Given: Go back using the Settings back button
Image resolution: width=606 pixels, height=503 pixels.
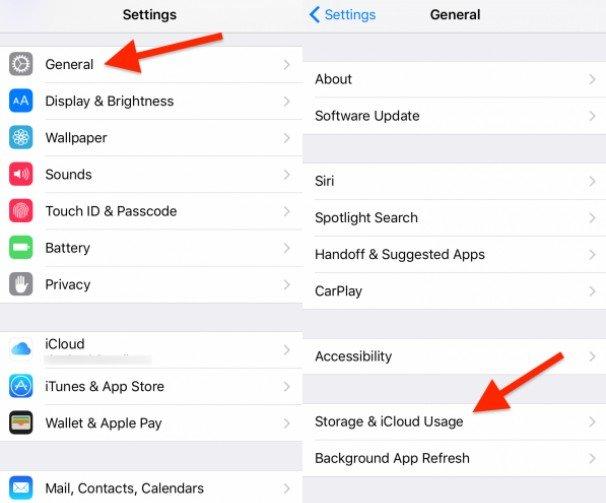Looking at the screenshot, I should (x=342, y=15).
